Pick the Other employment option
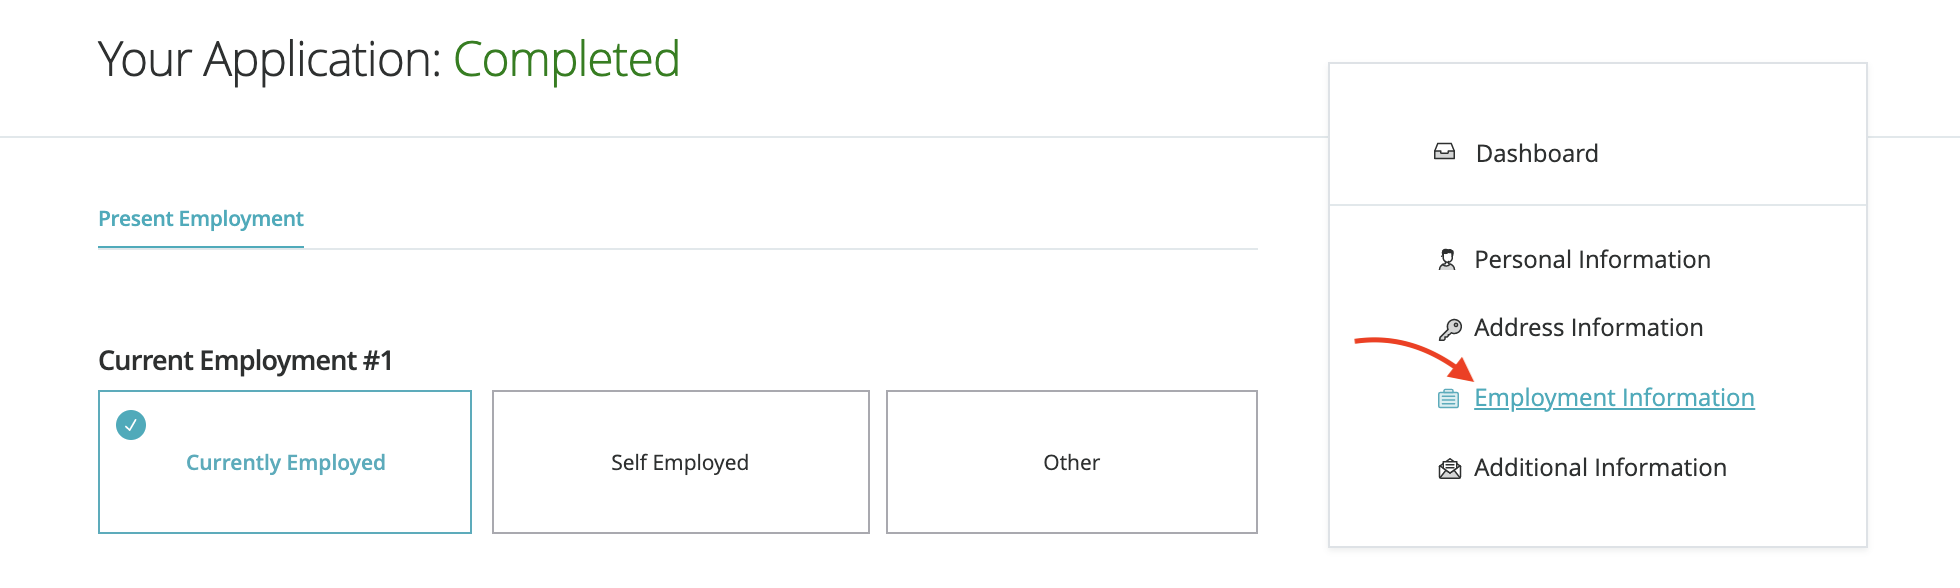1960x588 pixels. coord(1071,462)
